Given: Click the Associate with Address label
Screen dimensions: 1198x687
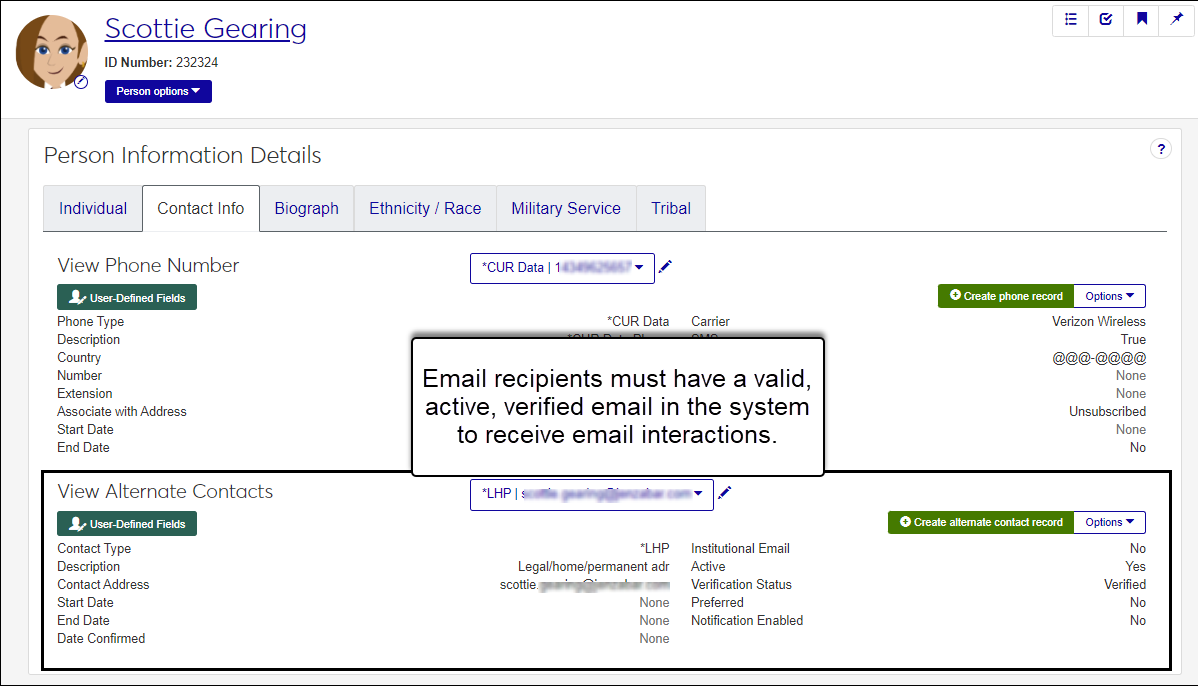Looking at the screenshot, I should pyautogui.click(x=121, y=412).
